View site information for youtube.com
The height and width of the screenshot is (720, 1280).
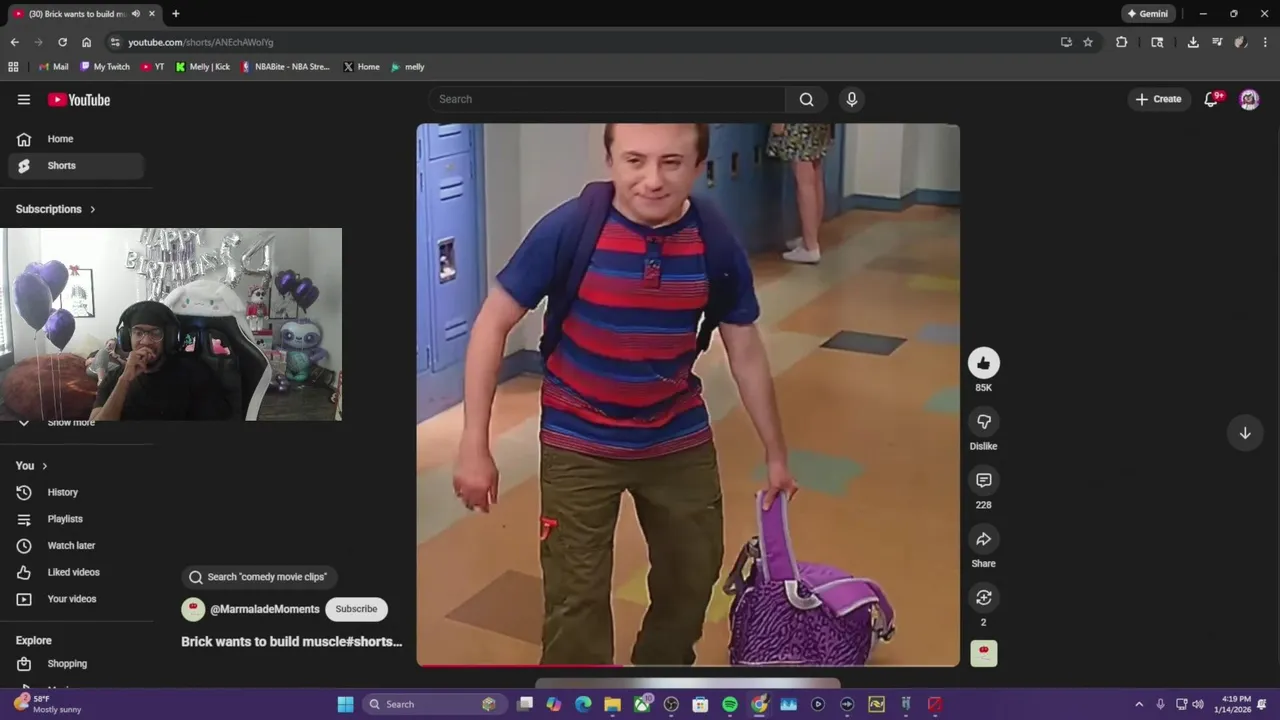click(x=116, y=42)
